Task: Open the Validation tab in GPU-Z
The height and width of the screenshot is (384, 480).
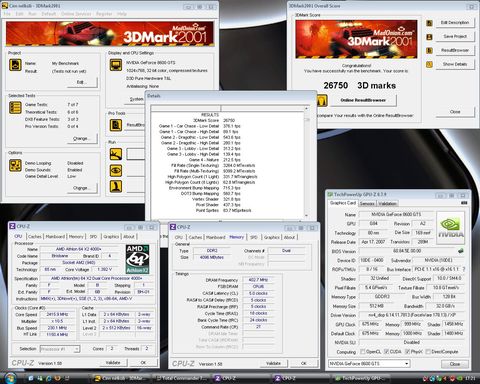Action: pyautogui.click(x=387, y=203)
